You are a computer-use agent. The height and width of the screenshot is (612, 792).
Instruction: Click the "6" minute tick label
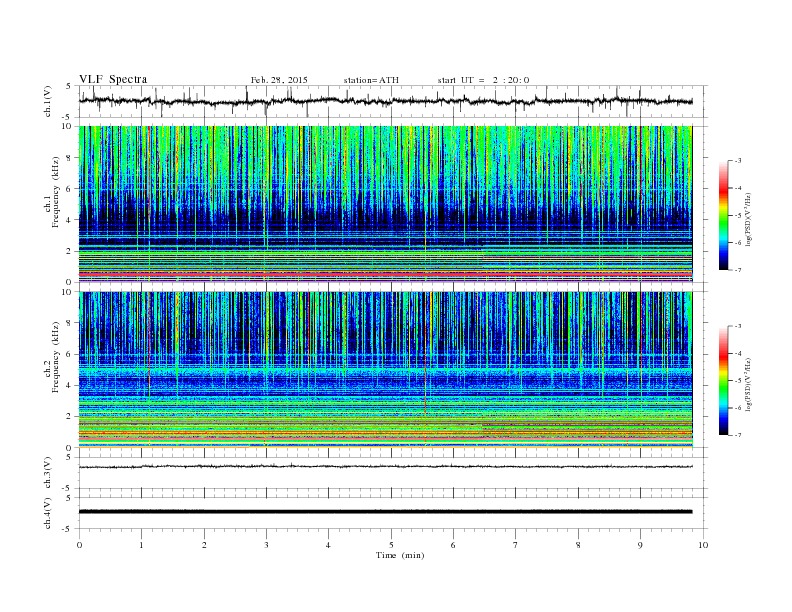453,545
